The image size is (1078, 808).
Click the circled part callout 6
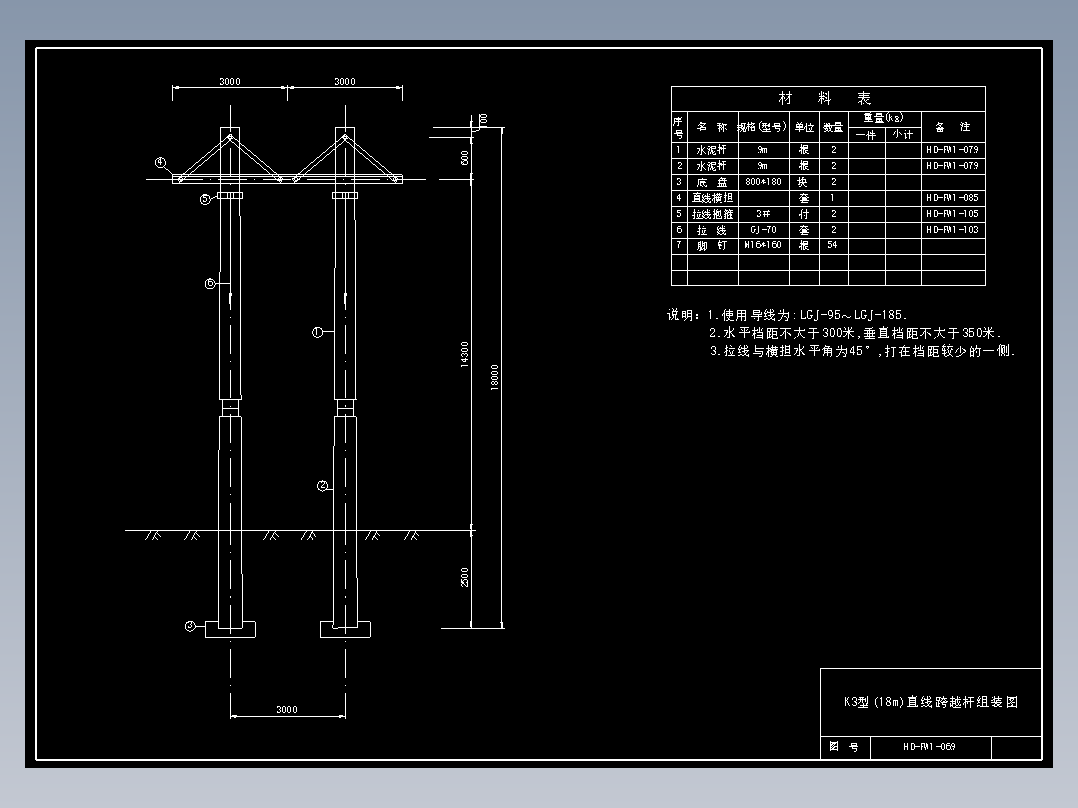[210, 283]
